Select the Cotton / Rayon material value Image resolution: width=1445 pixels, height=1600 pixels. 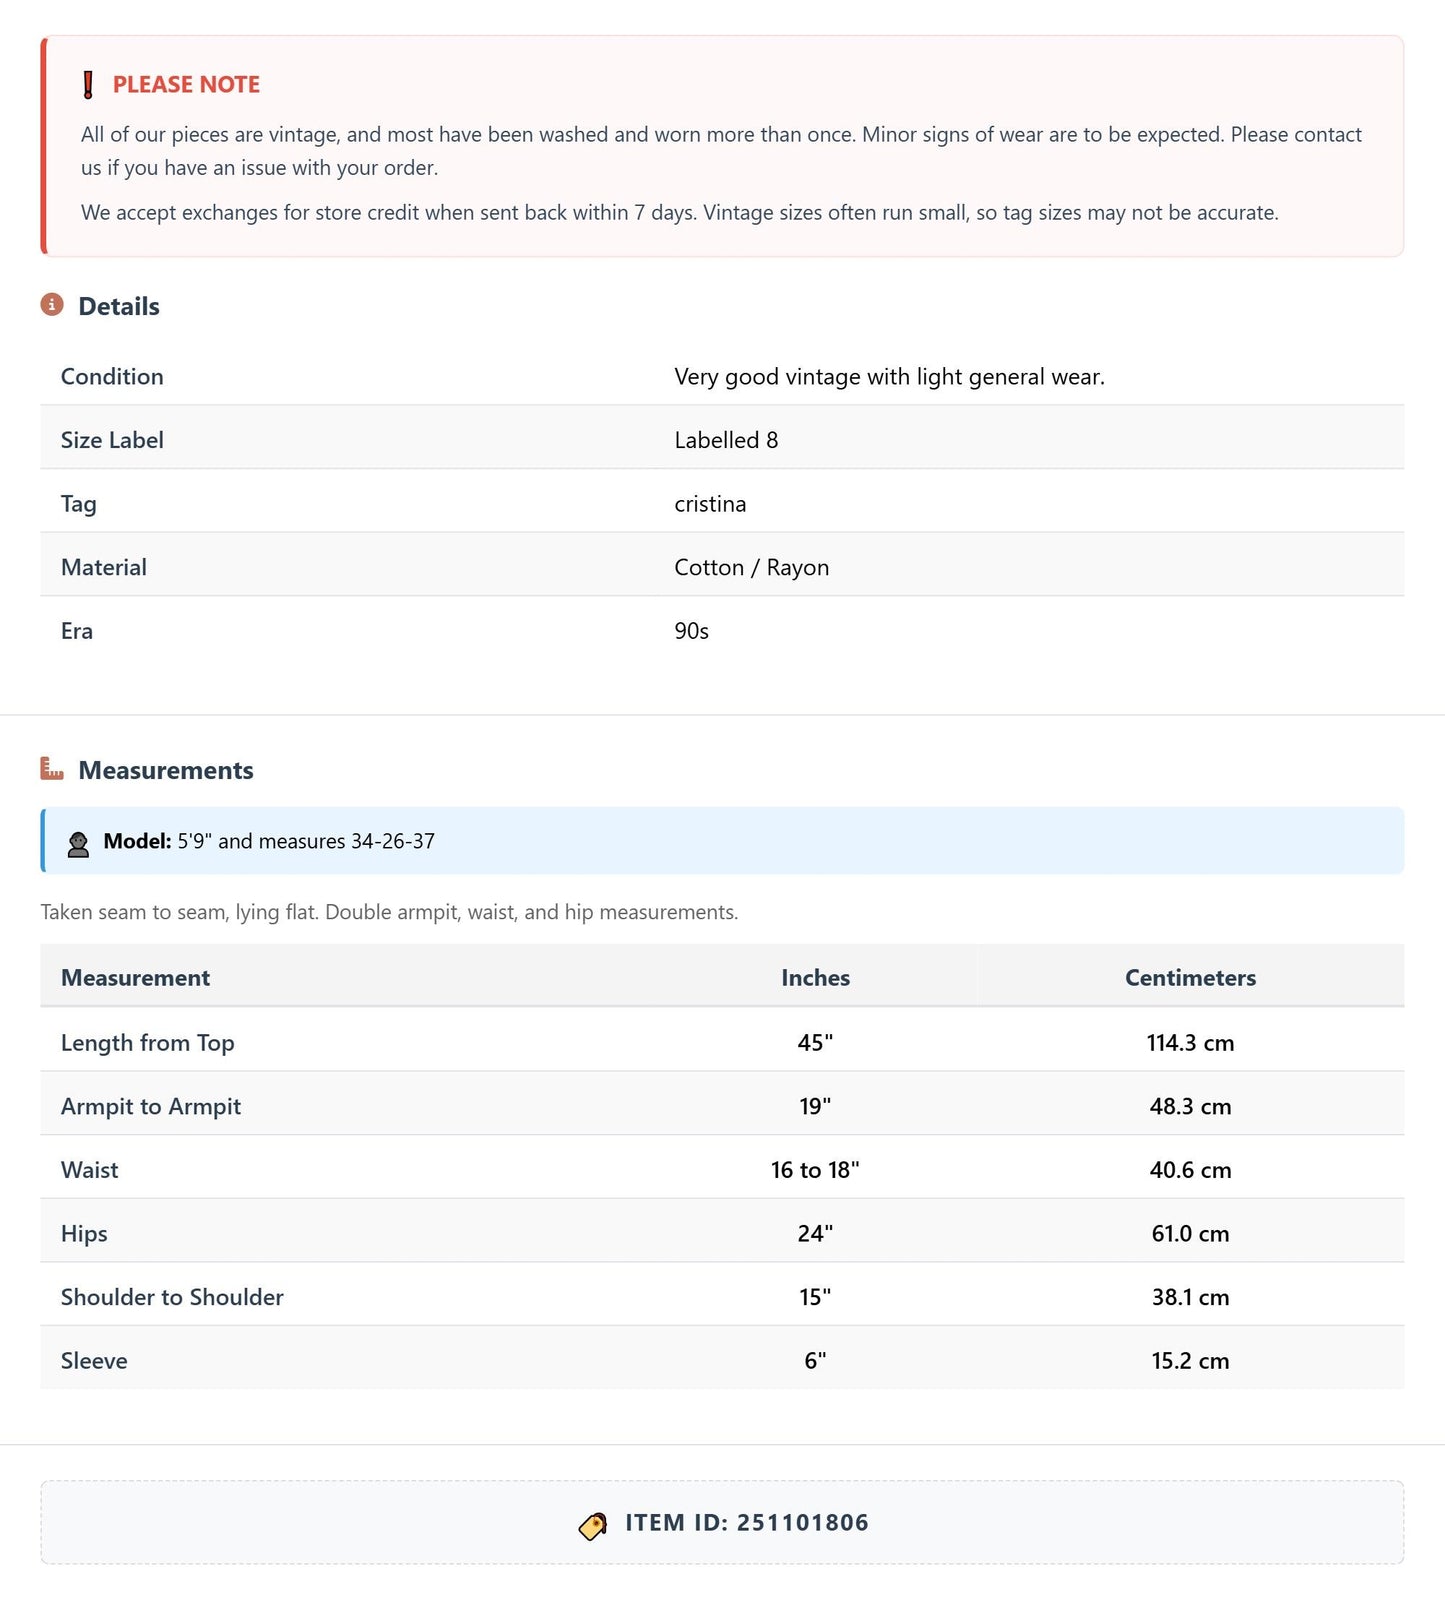(751, 568)
